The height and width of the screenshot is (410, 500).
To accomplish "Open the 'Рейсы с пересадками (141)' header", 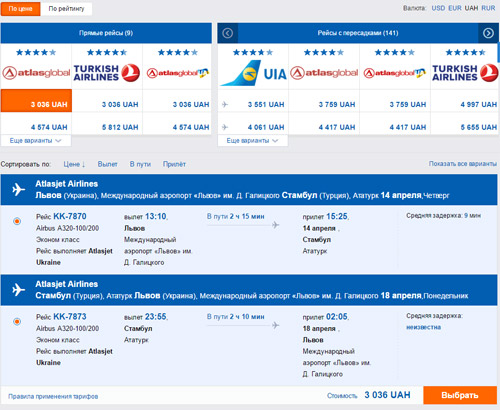I will click(358, 33).
